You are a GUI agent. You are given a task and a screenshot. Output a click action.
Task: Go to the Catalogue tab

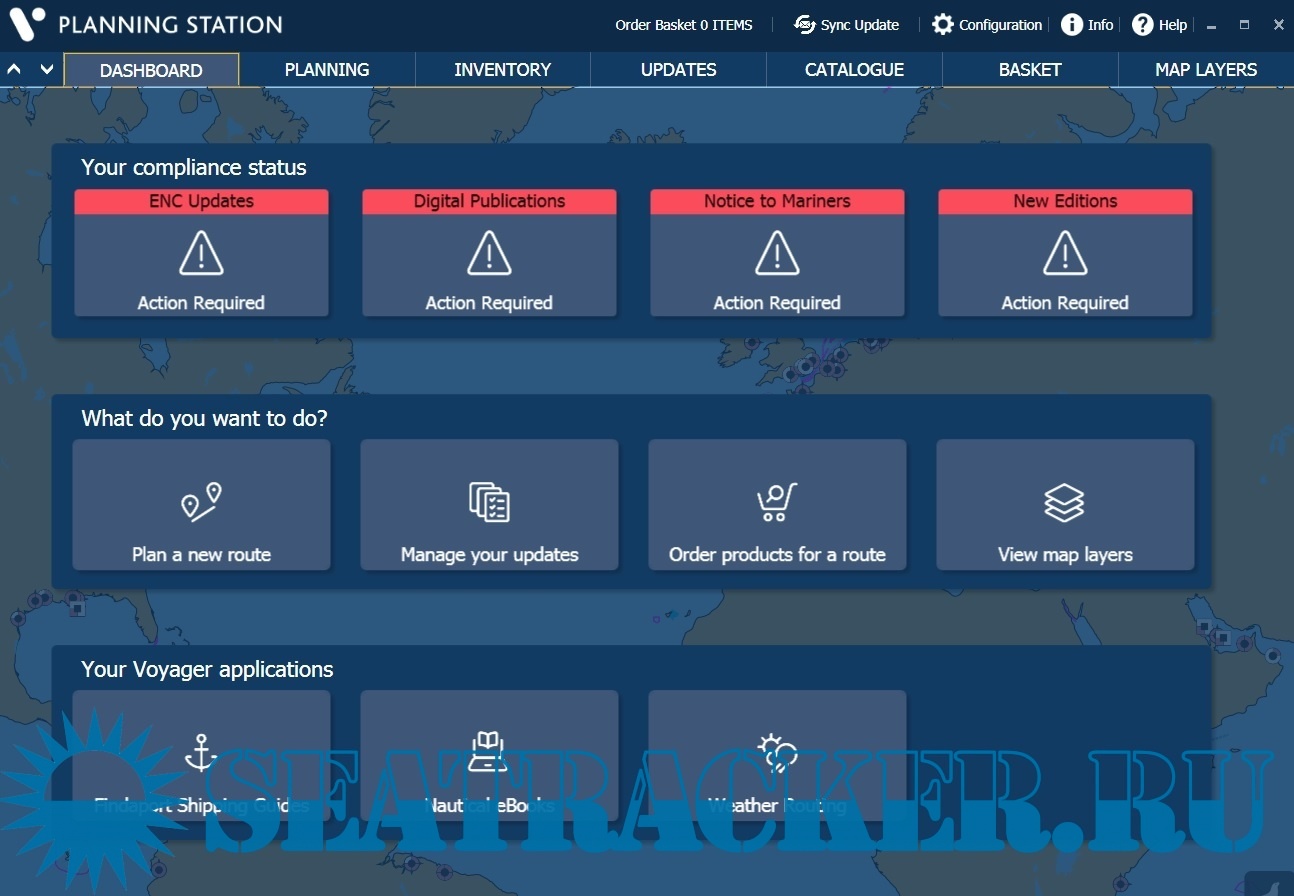(854, 70)
